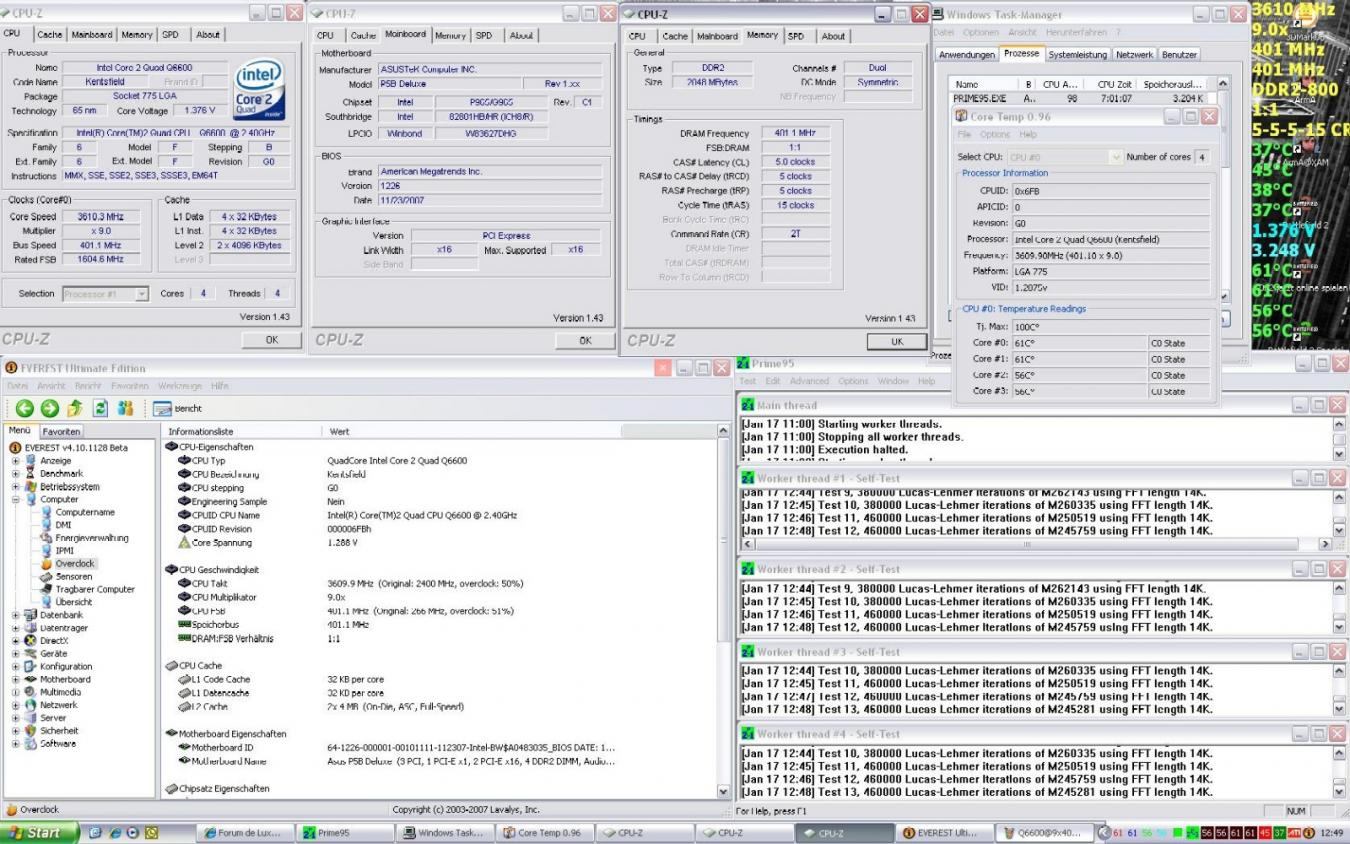
Task: Select the Netzwerk globe icon in EVEREST tree
Action: 31,705
